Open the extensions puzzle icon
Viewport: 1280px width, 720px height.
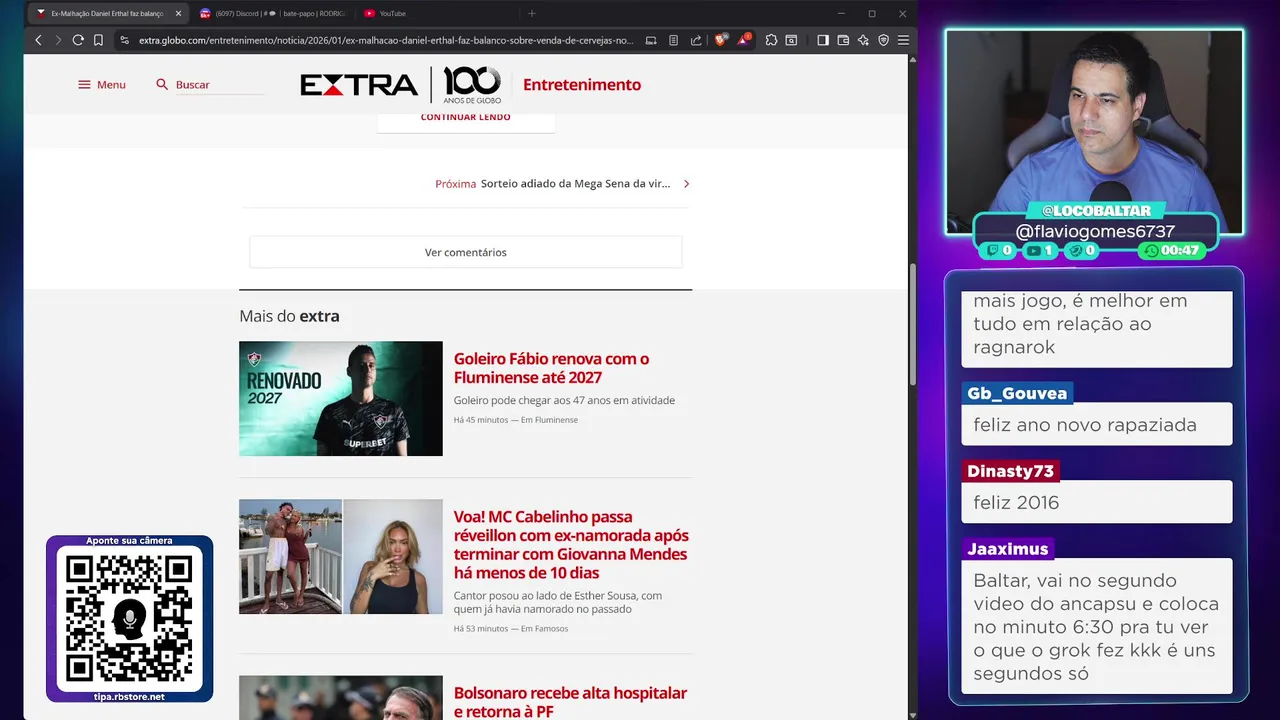pyautogui.click(x=771, y=40)
